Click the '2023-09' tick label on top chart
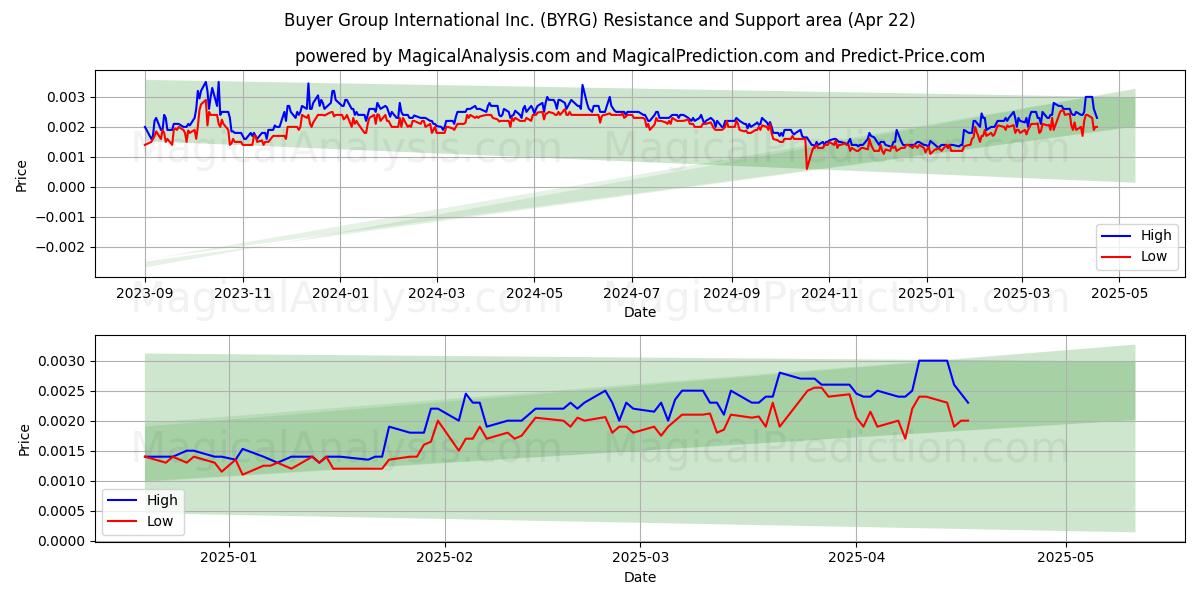 (x=145, y=293)
